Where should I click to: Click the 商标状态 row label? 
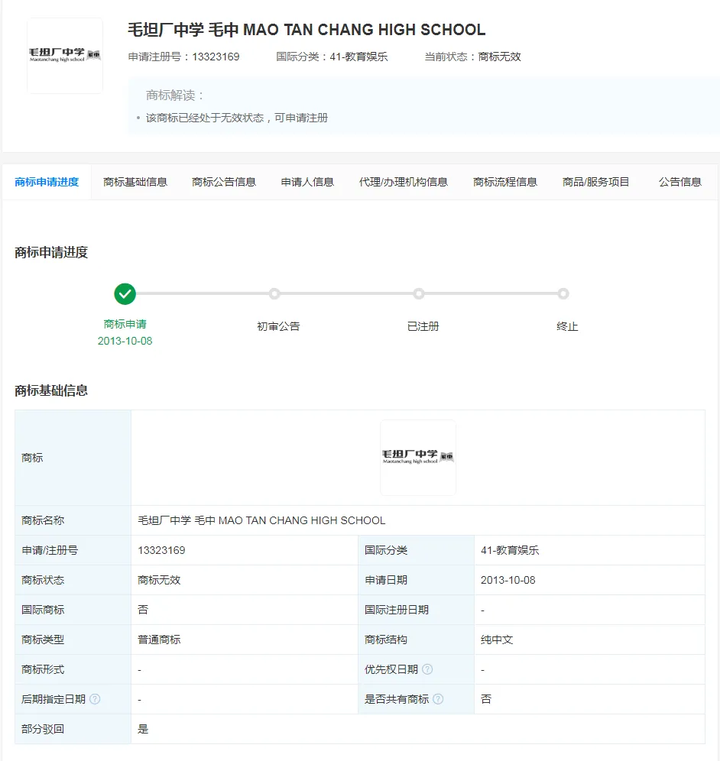[x=43, y=580]
